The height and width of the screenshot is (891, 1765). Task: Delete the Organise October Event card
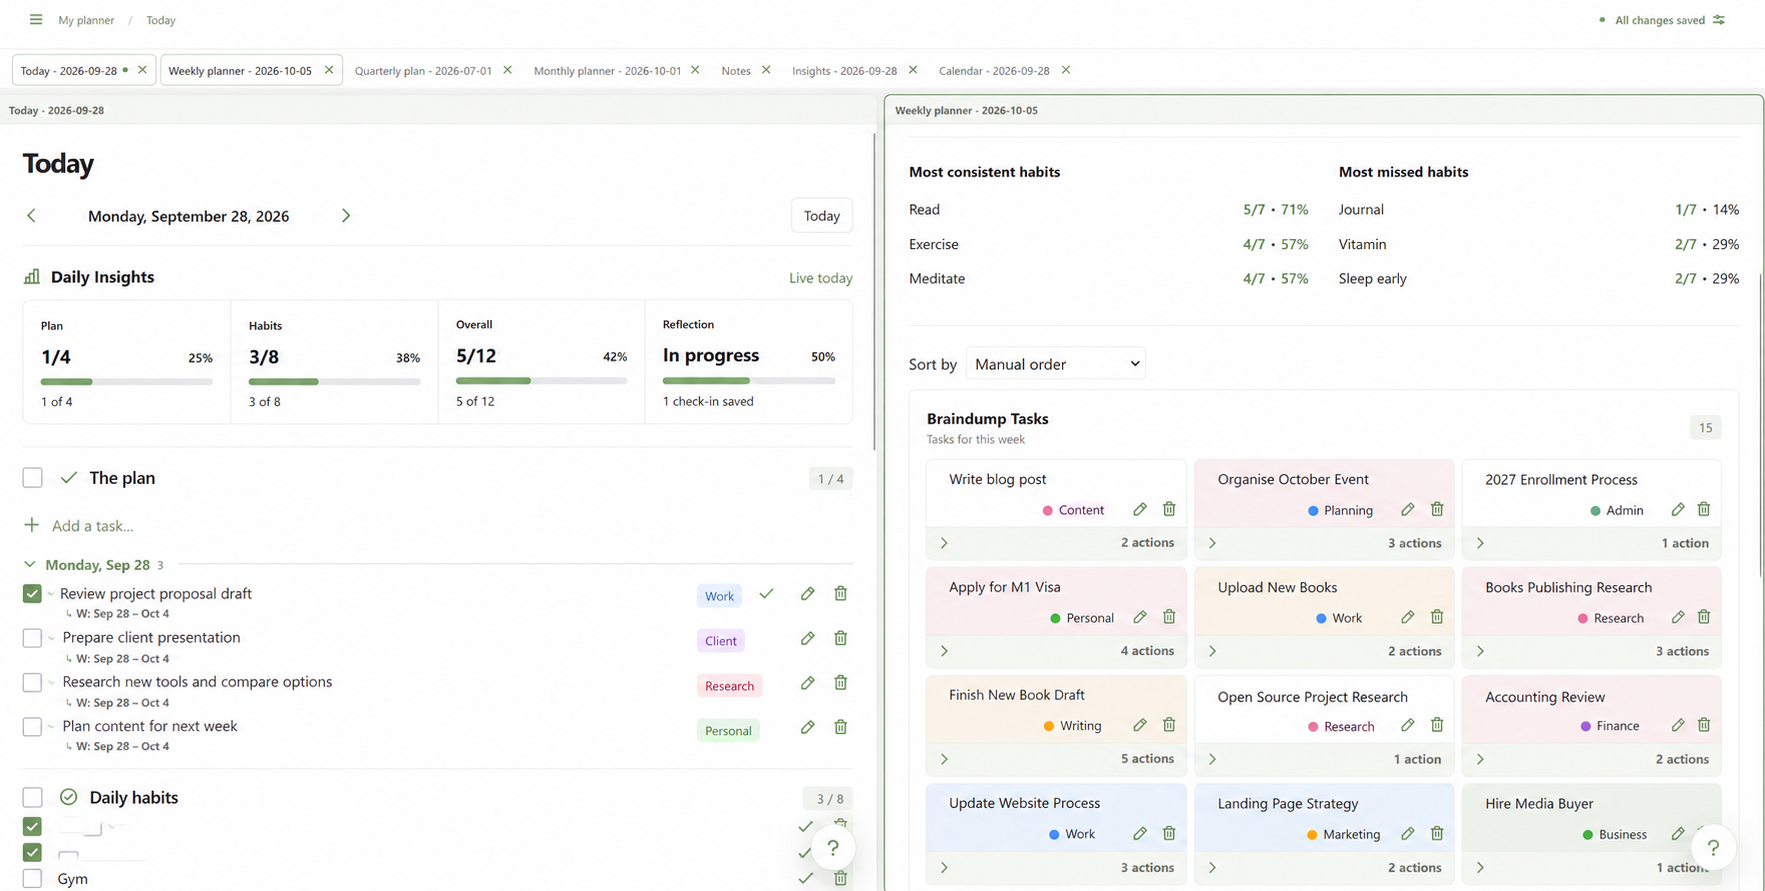click(x=1437, y=510)
